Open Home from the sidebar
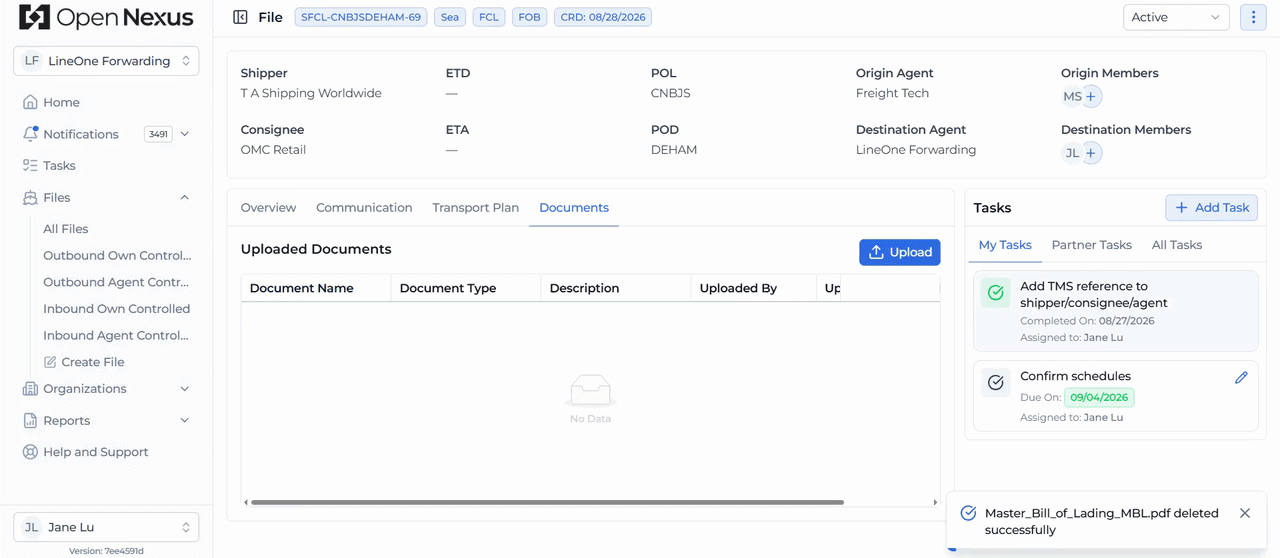 click(61, 102)
